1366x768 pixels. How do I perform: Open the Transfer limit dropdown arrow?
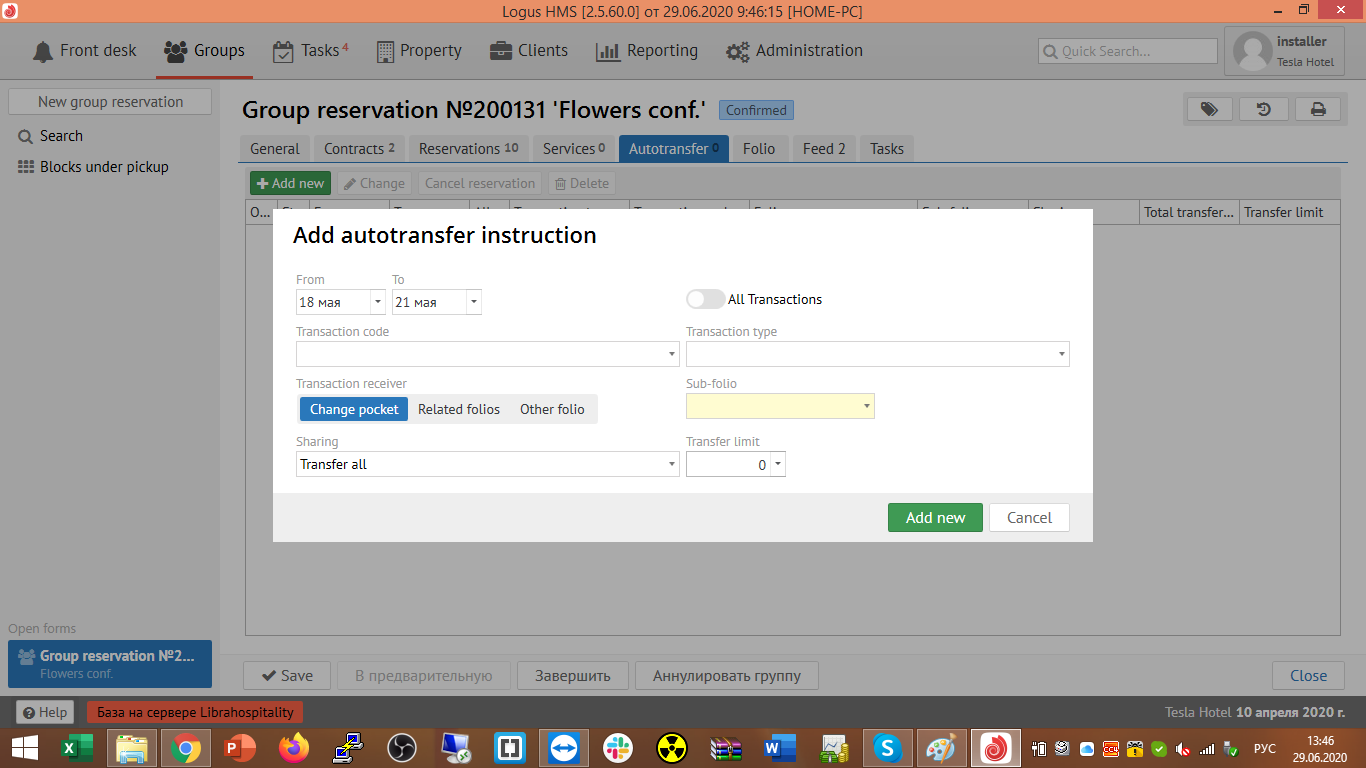pos(778,464)
